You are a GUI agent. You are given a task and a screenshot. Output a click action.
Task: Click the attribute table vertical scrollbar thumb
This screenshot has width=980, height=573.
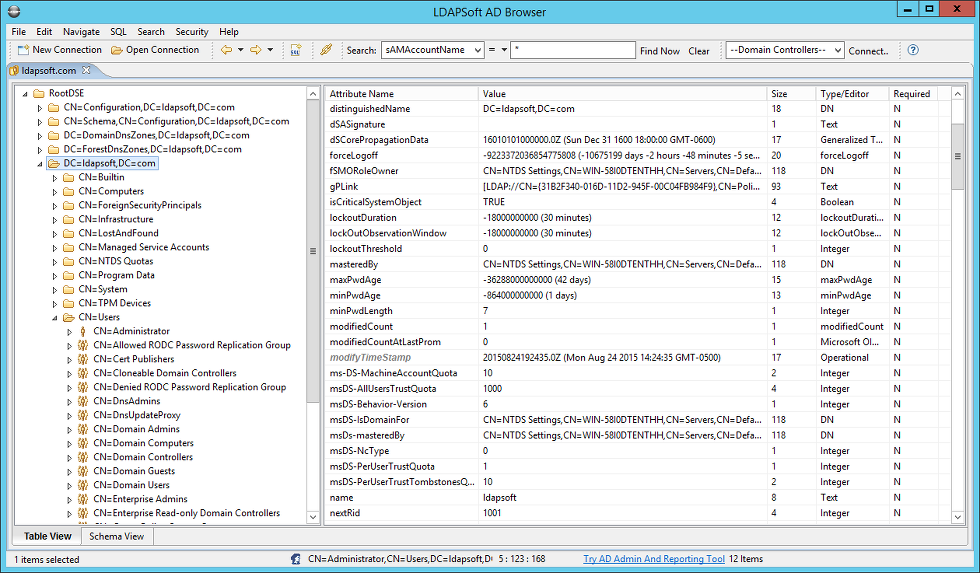[x=958, y=156]
